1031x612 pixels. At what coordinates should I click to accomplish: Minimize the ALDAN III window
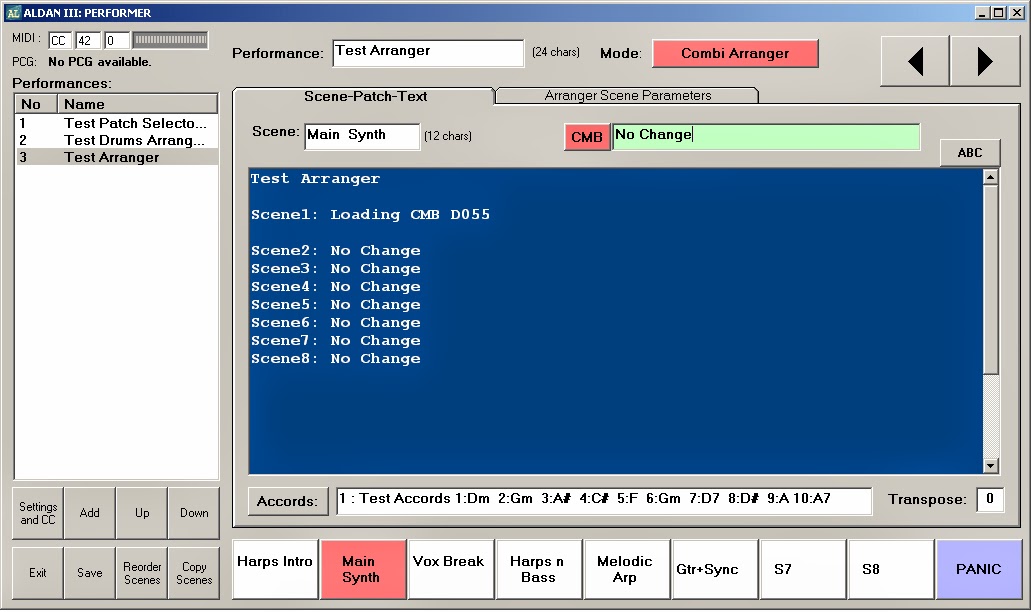pos(982,12)
